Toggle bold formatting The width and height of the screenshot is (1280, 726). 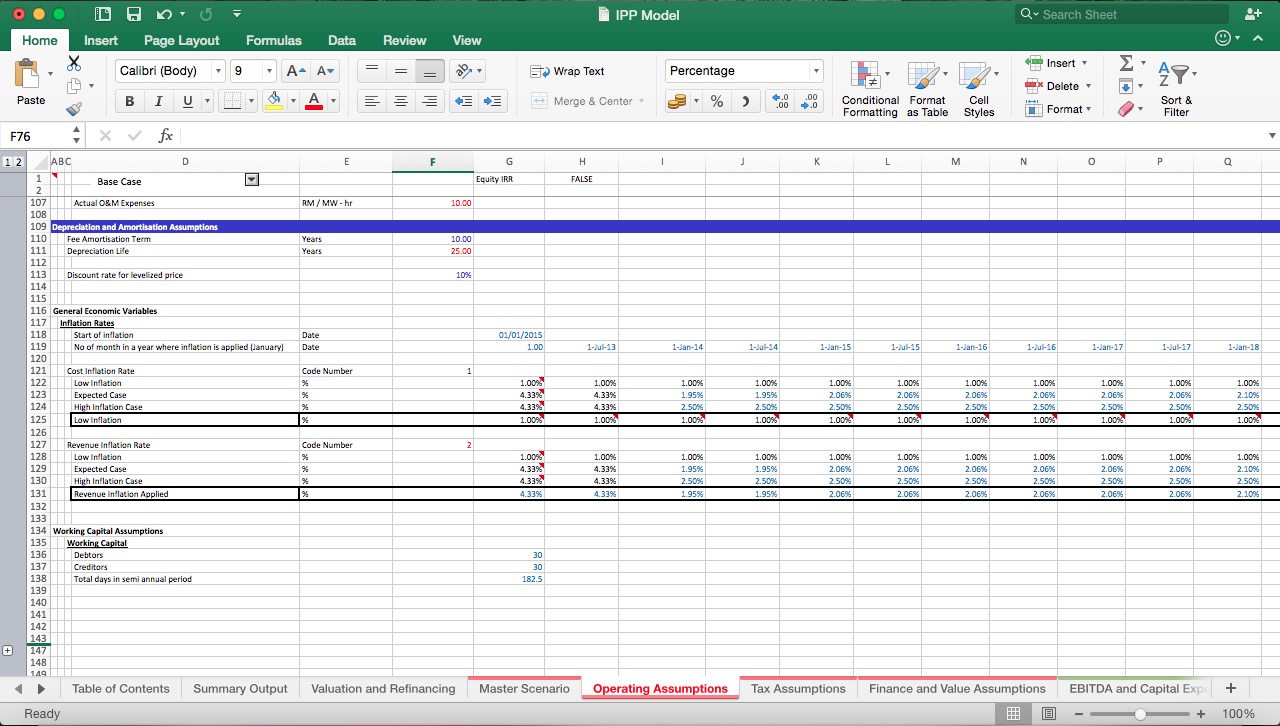(129, 101)
